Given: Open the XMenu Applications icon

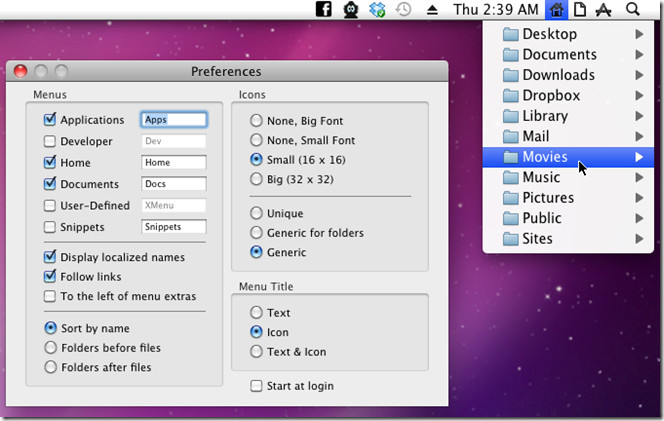Looking at the screenshot, I should point(603,10).
